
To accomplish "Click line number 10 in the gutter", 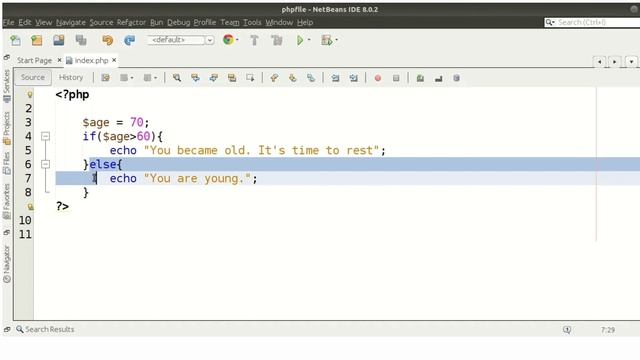I will (25, 220).
